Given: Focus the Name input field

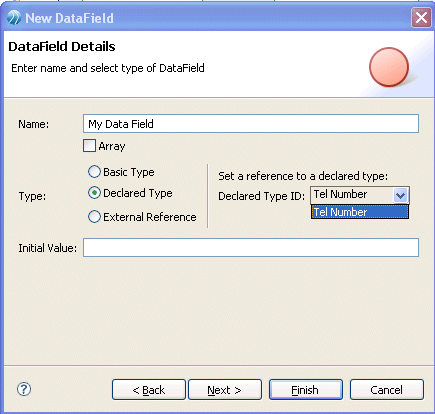Looking at the screenshot, I should (x=251, y=124).
